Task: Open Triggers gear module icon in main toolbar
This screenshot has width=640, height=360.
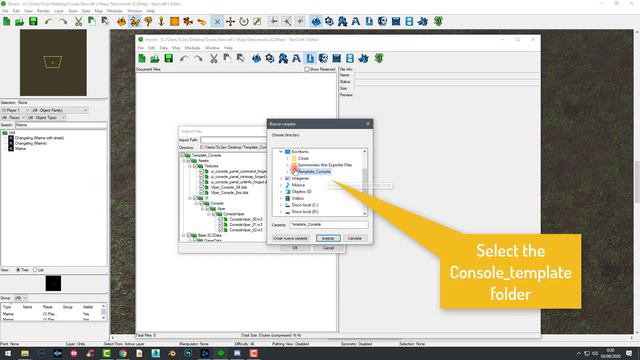Action: click(329, 22)
